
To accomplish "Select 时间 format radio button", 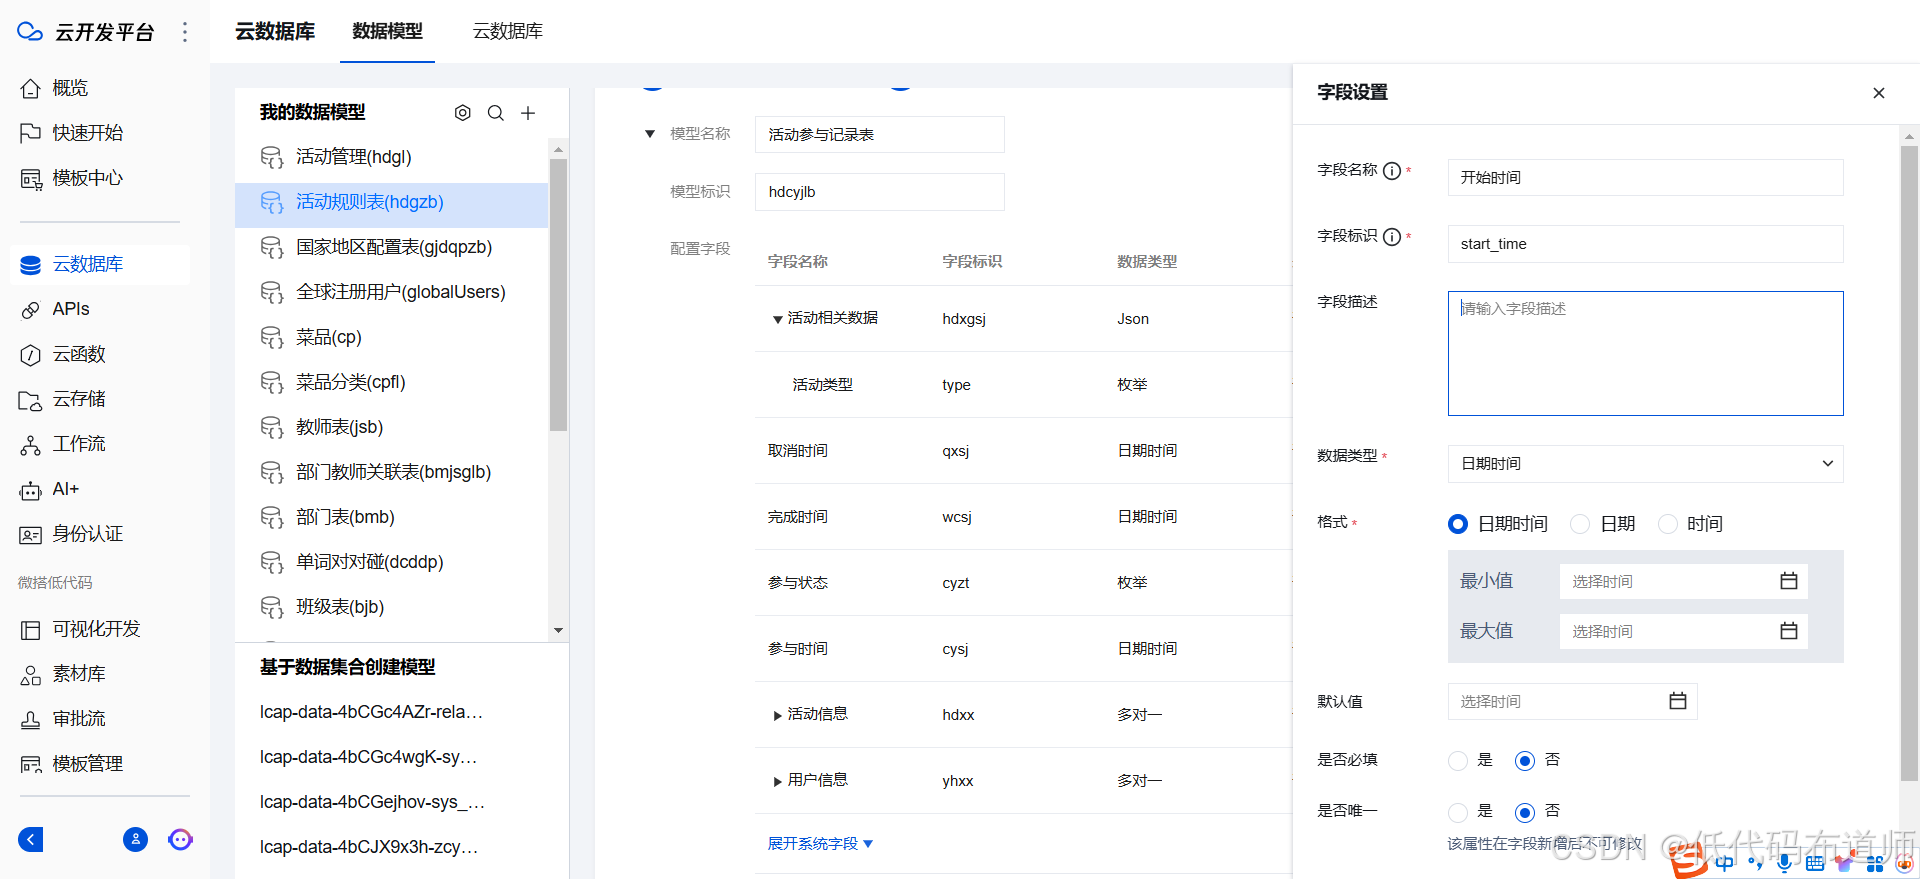I will (1668, 524).
